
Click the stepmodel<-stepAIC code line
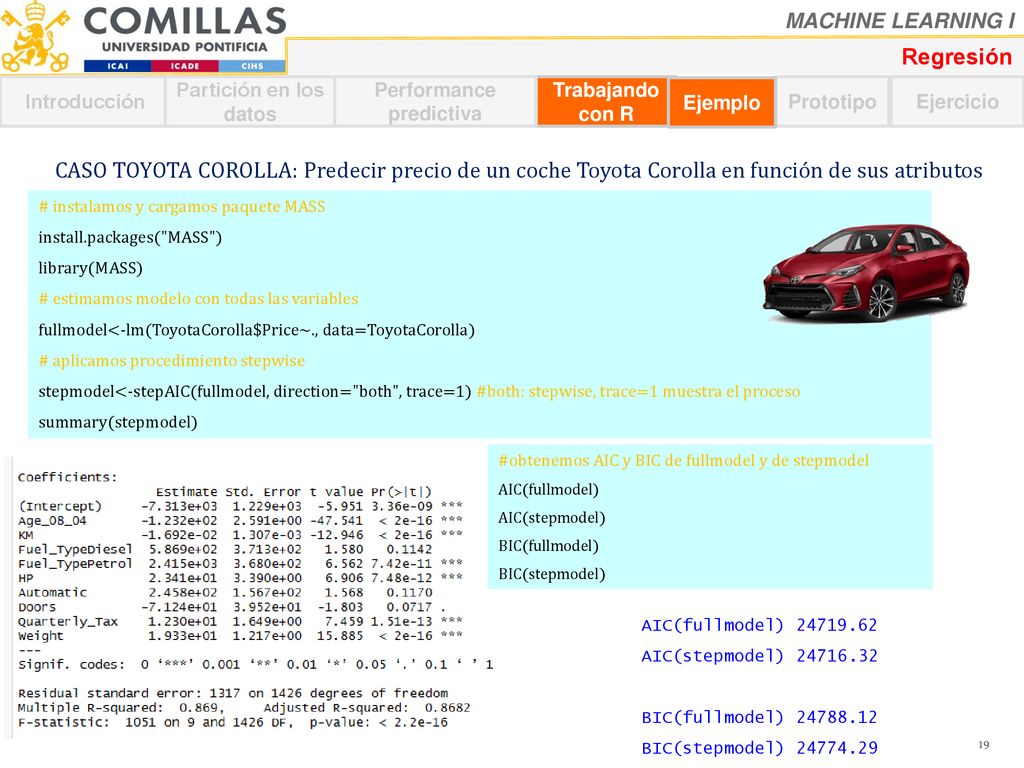tap(255, 391)
